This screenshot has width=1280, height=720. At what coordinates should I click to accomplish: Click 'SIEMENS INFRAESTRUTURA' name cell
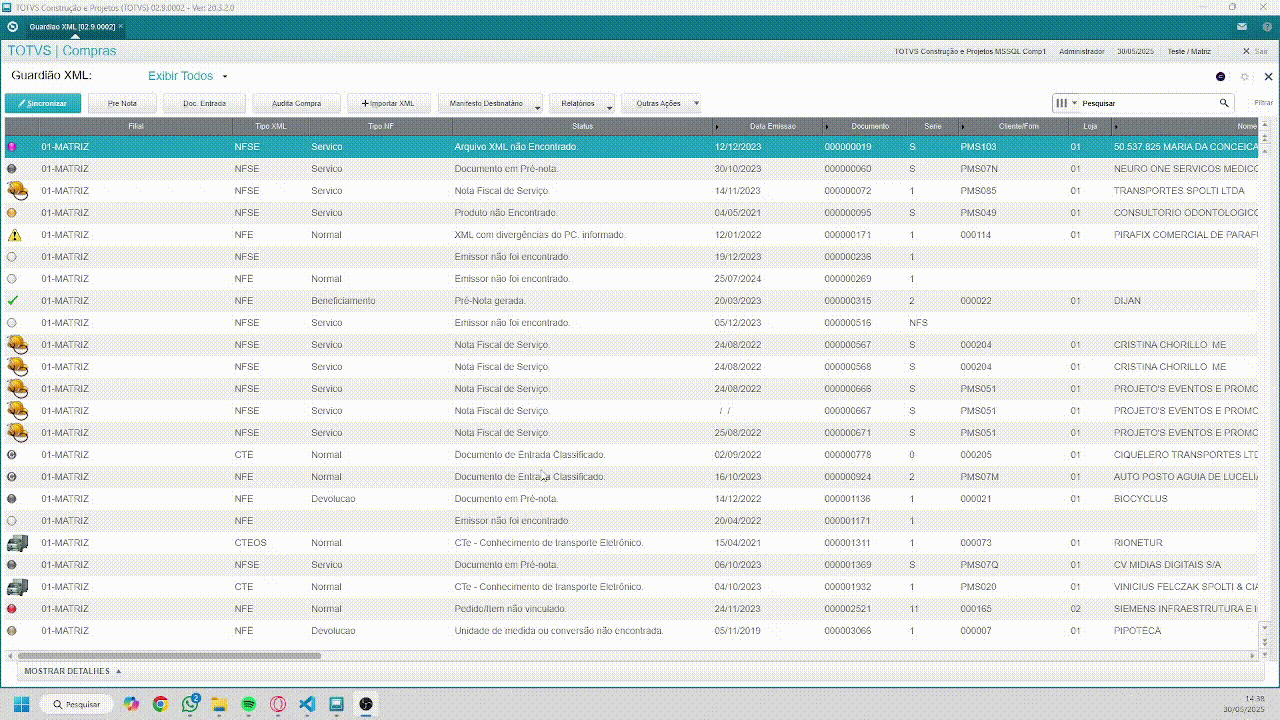coord(1185,609)
